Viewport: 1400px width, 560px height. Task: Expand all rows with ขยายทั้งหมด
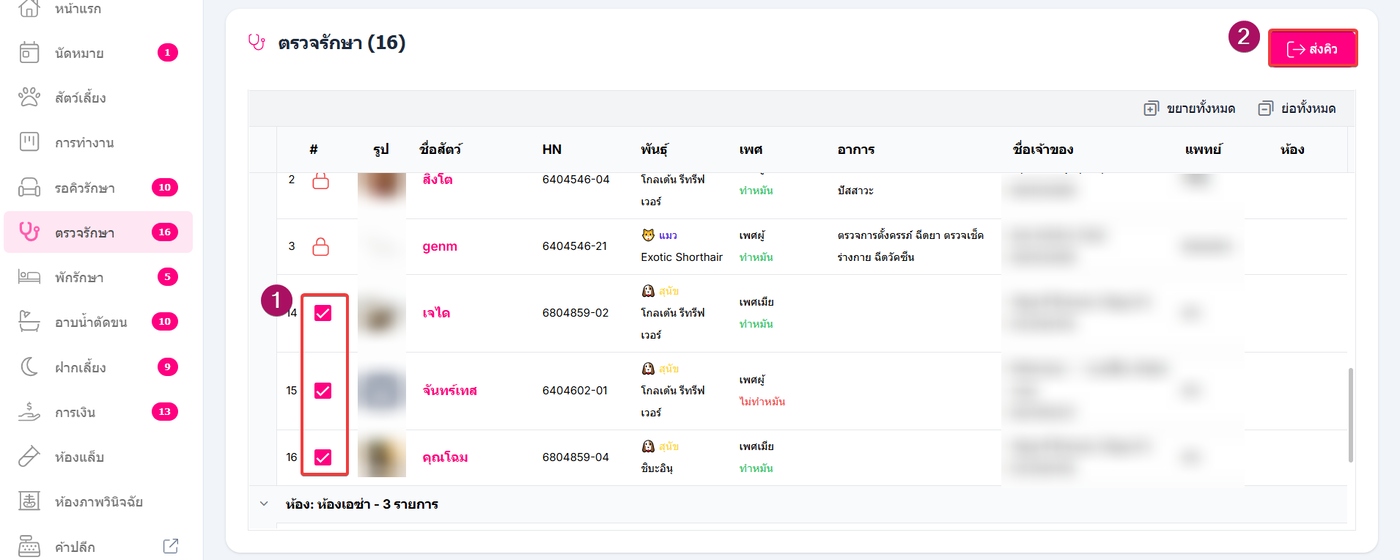[x=1189, y=108]
